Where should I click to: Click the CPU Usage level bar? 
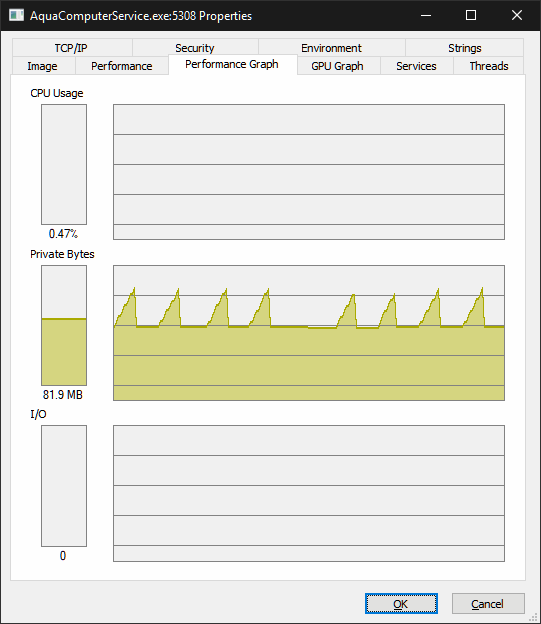64,164
